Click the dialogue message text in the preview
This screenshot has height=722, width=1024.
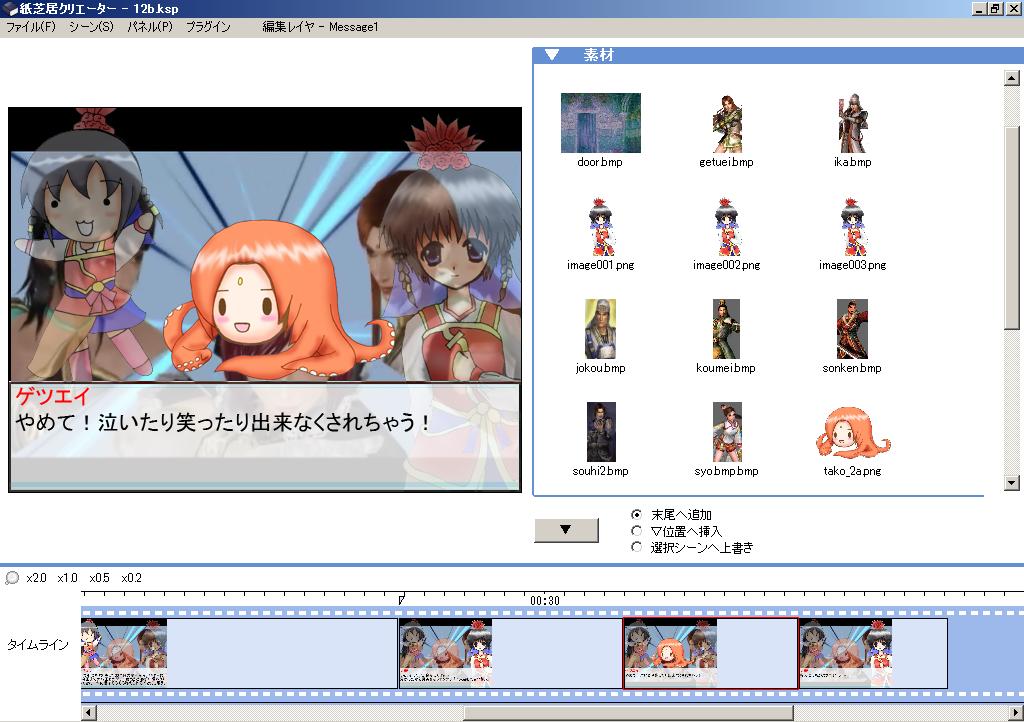coord(223,422)
